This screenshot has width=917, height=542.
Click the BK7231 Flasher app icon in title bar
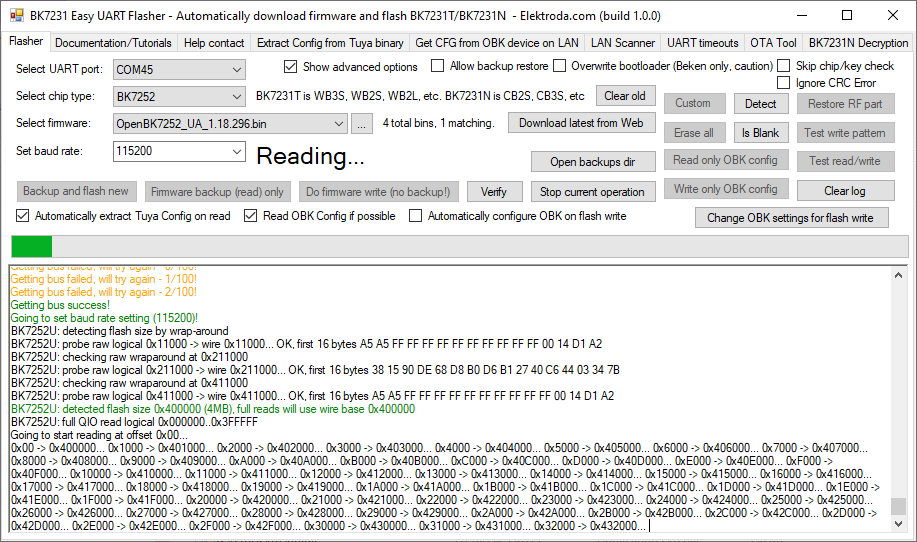(17, 15)
